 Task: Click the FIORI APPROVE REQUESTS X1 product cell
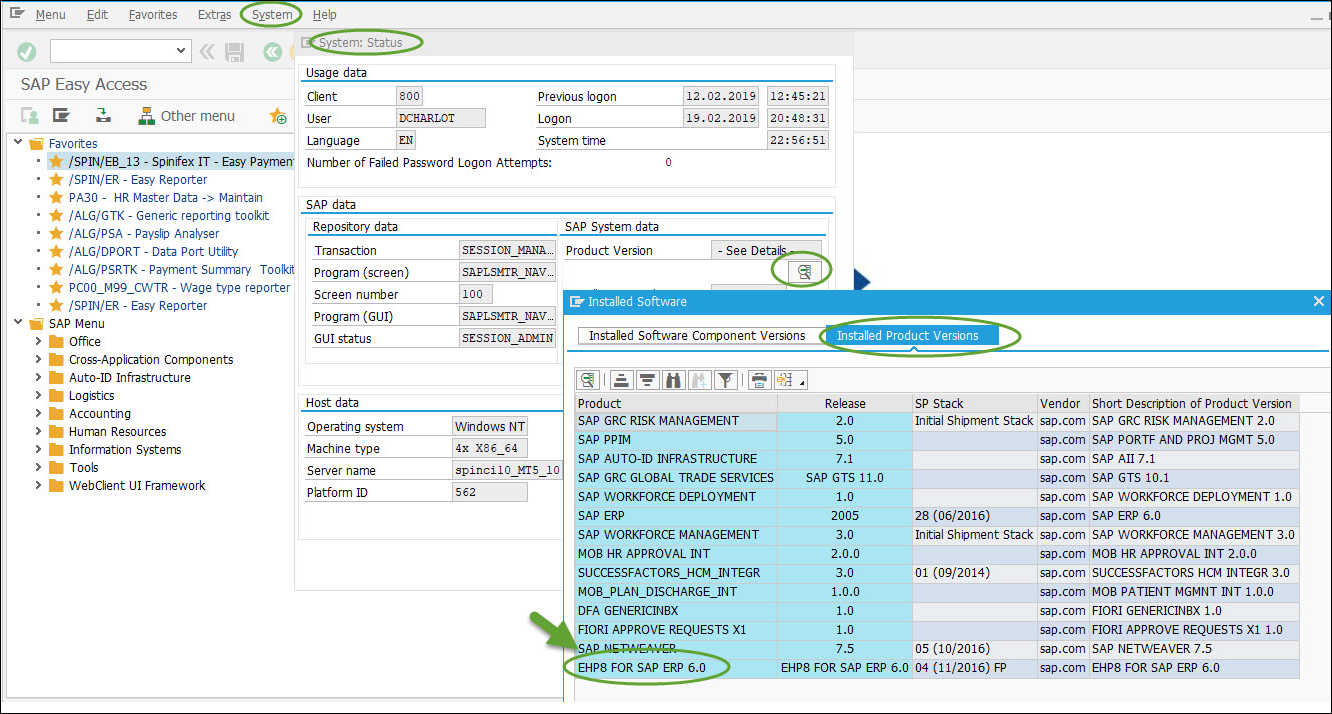[676, 630]
